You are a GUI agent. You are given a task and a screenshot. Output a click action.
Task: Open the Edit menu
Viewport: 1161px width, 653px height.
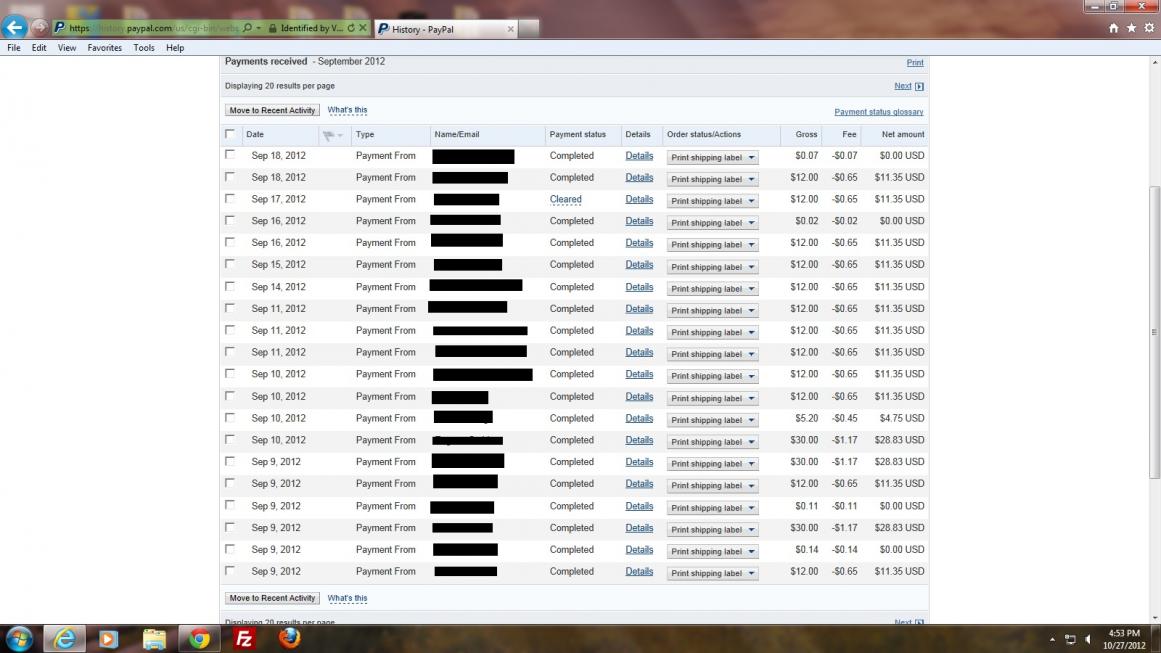[39, 48]
